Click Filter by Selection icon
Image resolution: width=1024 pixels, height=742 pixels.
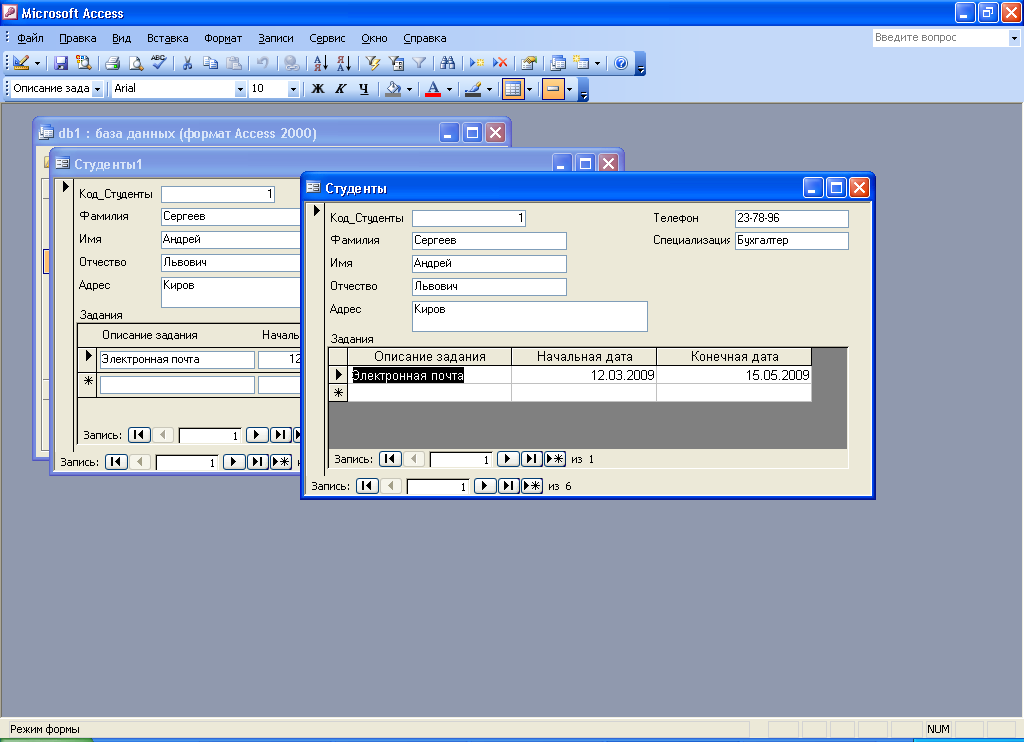click(x=373, y=63)
